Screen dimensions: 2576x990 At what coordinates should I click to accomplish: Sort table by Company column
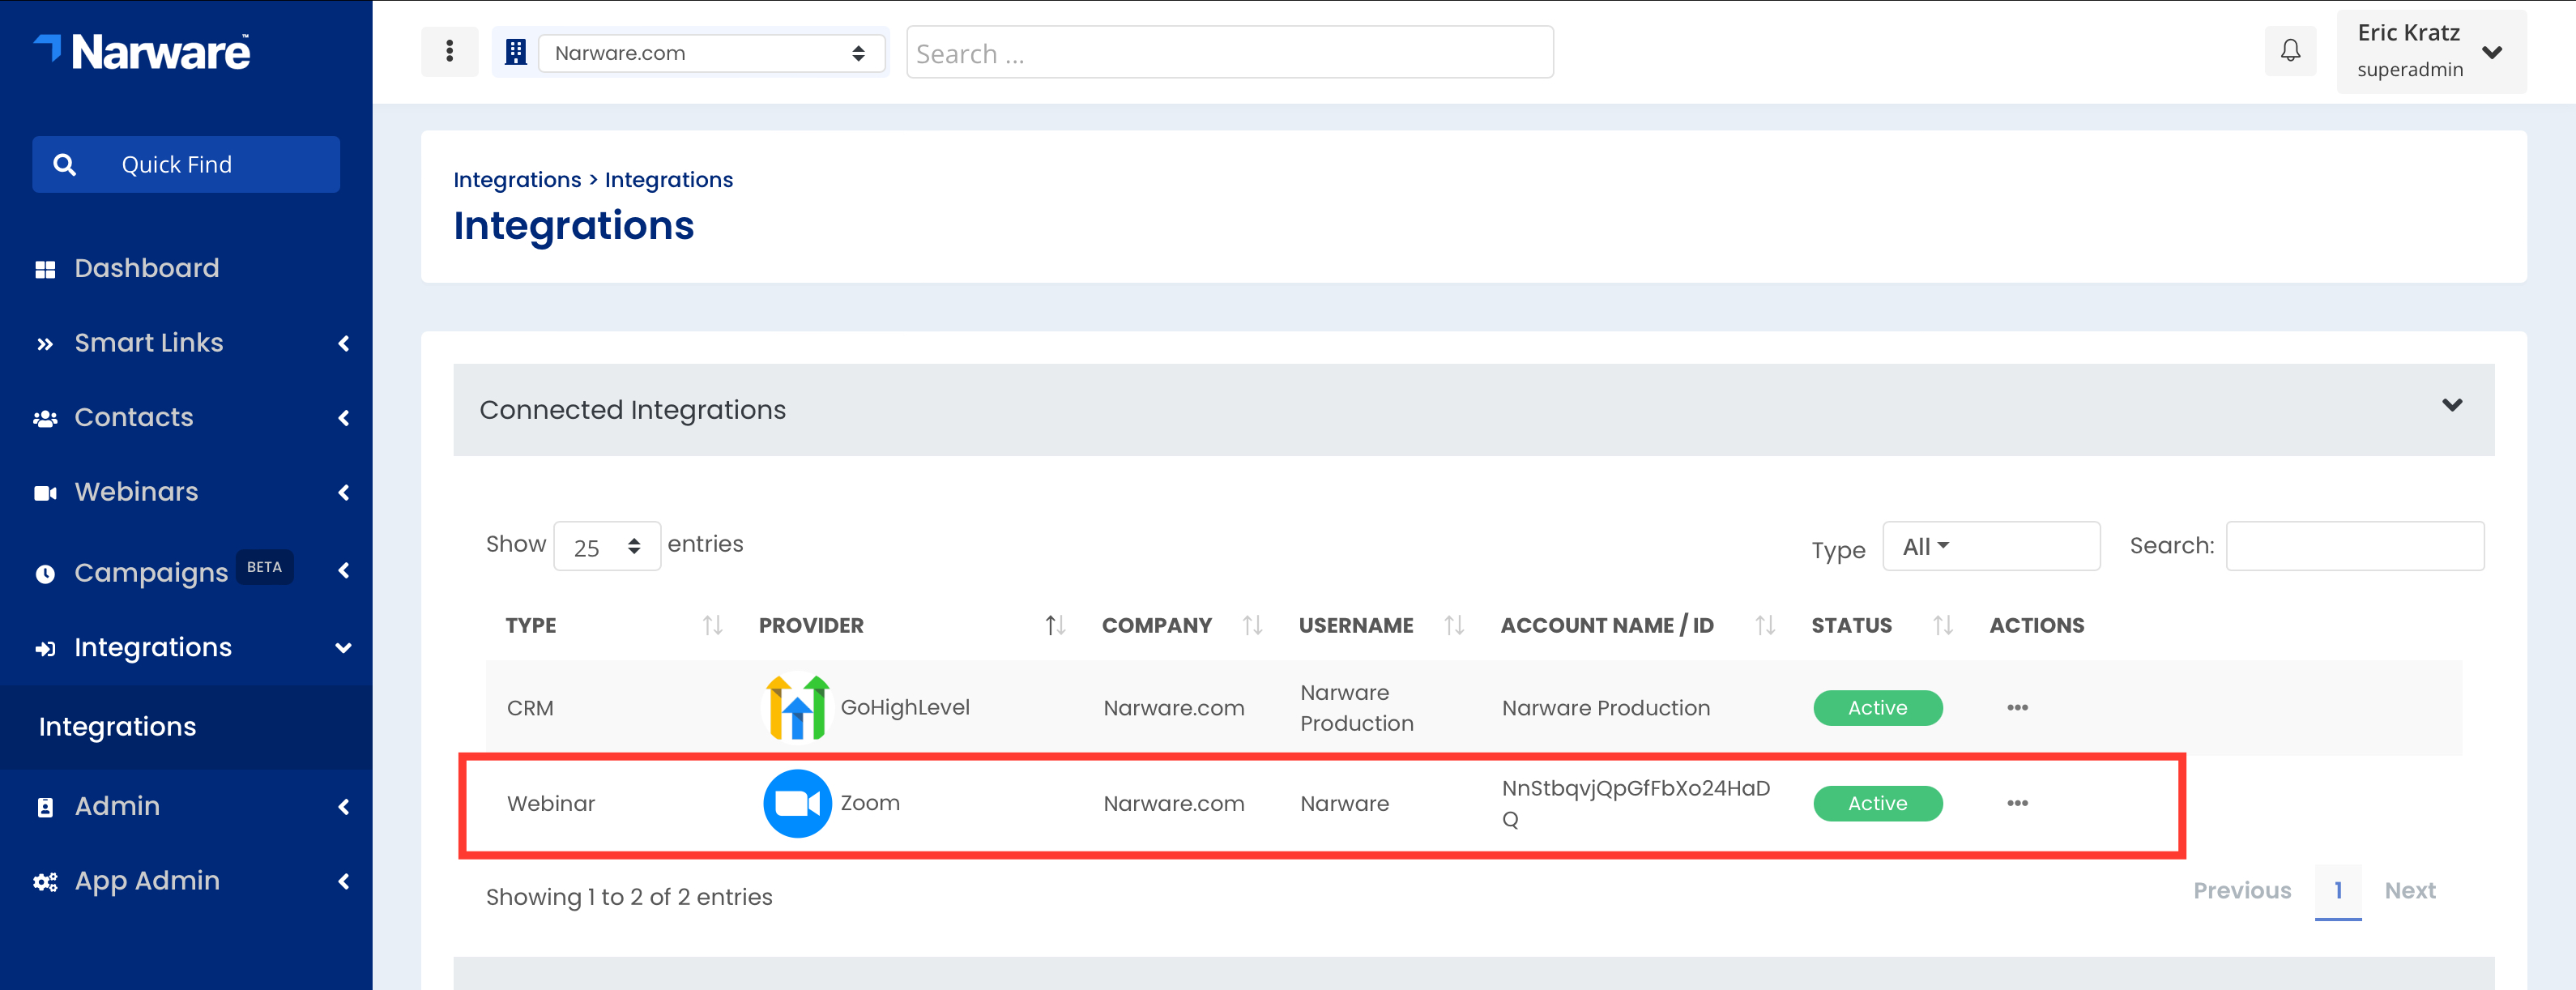[x=1252, y=625]
